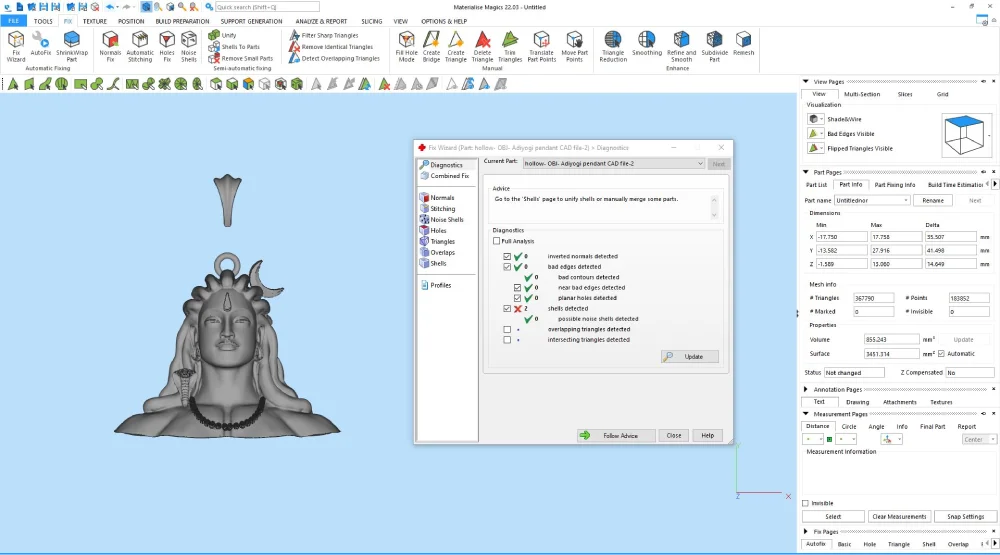Enable intersecting triangles detected checkbox
The image size is (1000, 555).
(x=507, y=340)
